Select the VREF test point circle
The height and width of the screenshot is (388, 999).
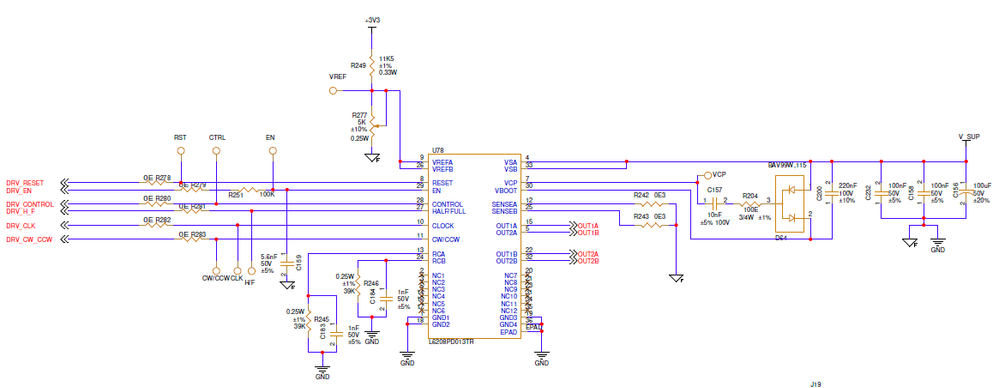[x=333, y=90]
